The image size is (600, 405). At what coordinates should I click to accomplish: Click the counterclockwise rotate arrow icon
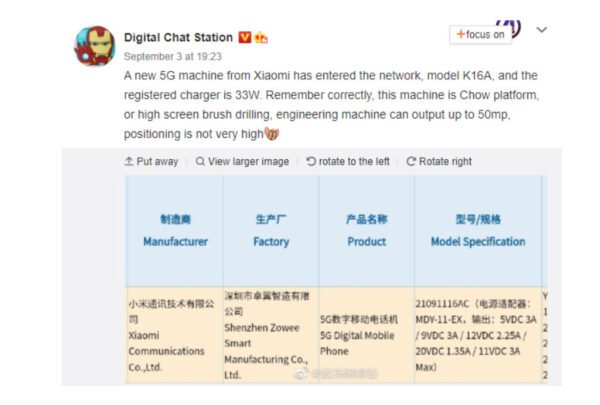[311, 161]
